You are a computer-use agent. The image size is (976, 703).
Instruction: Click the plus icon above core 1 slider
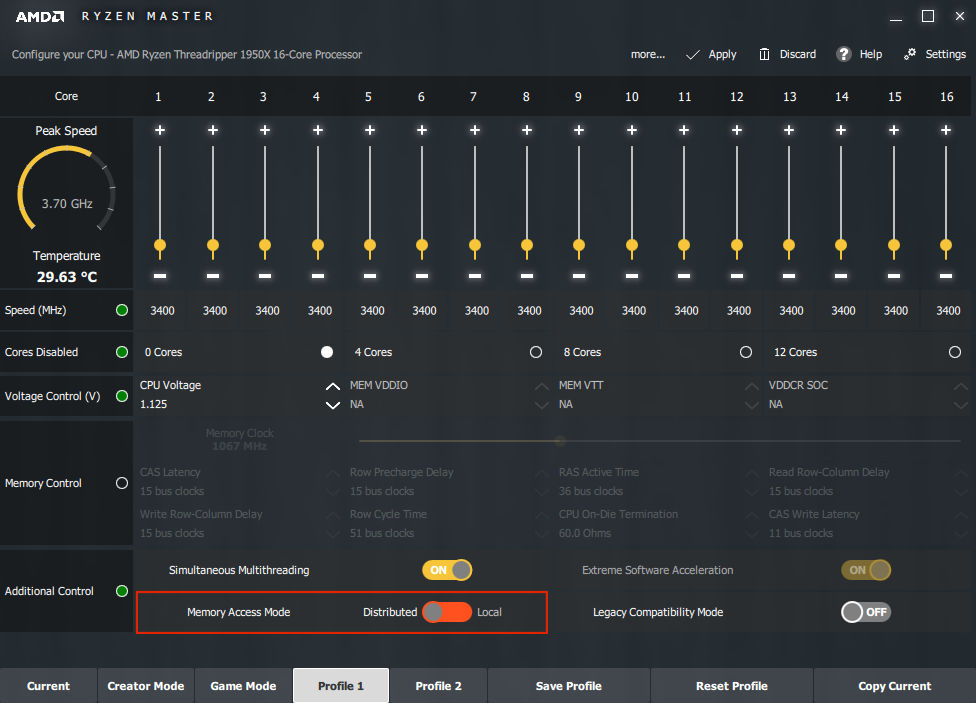pos(160,130)
